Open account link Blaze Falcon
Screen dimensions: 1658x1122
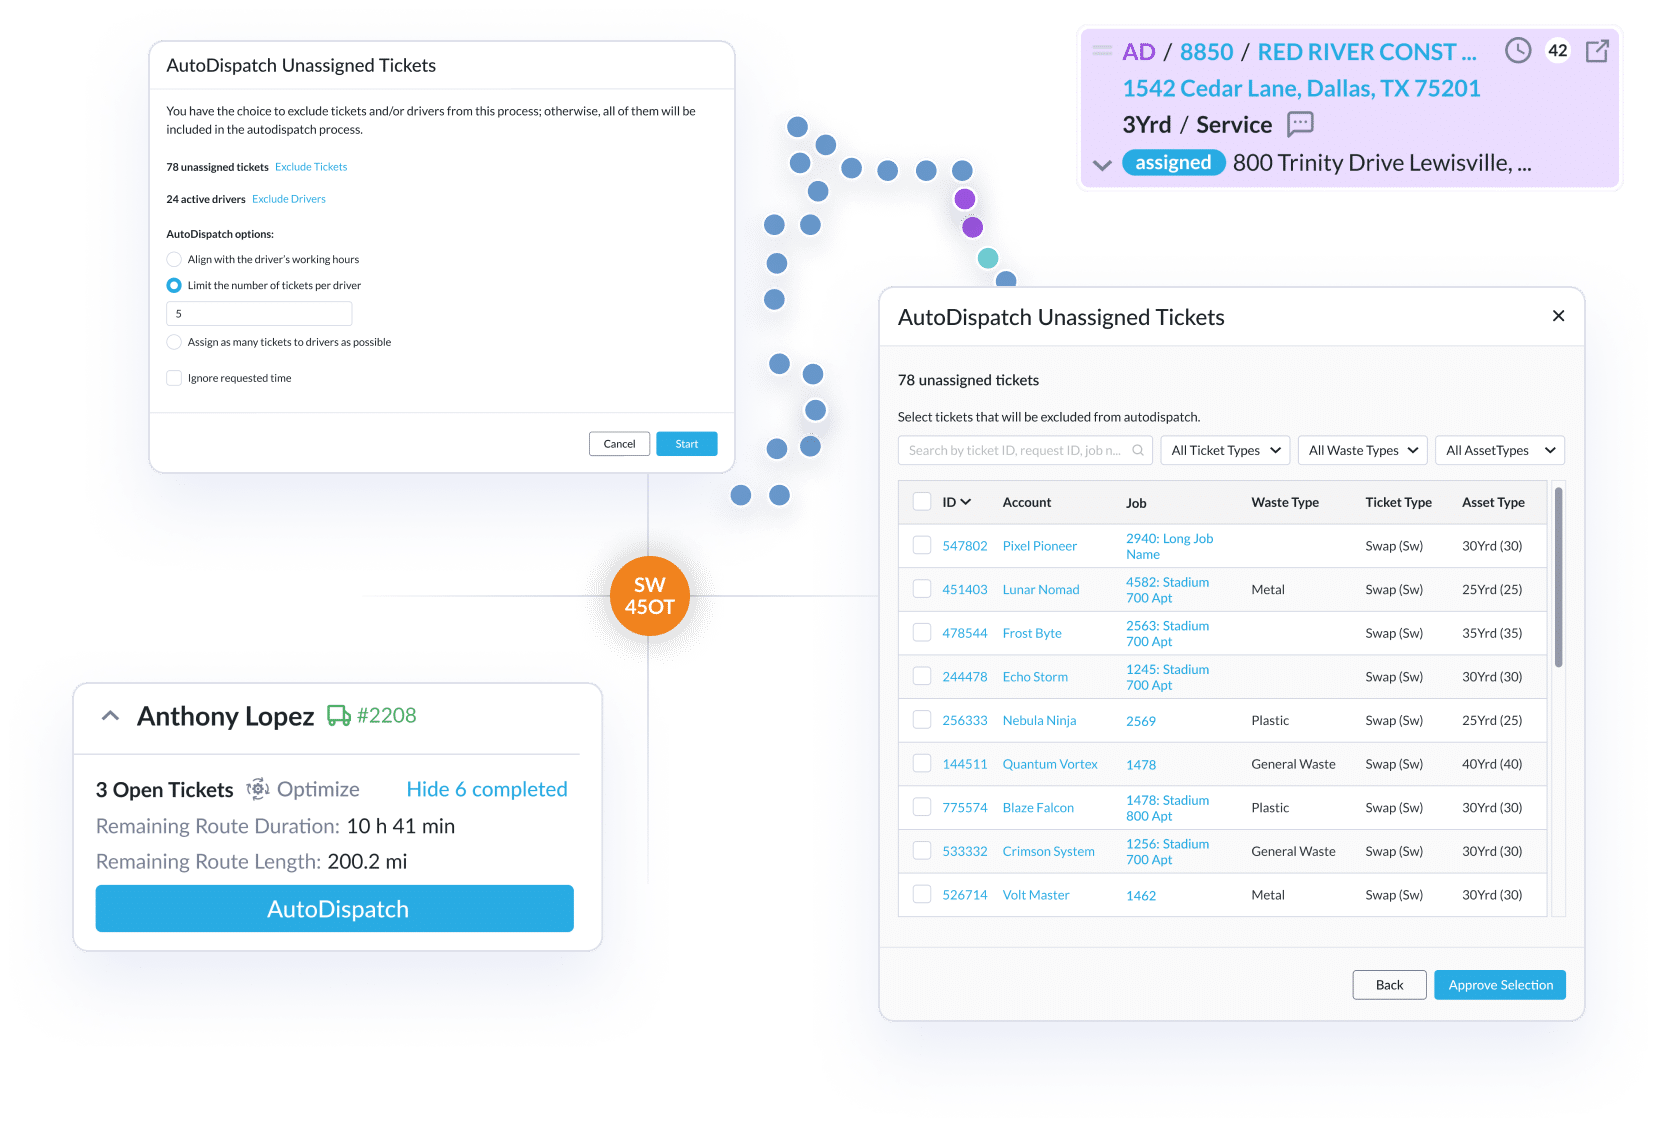(x=1038, y=808)
